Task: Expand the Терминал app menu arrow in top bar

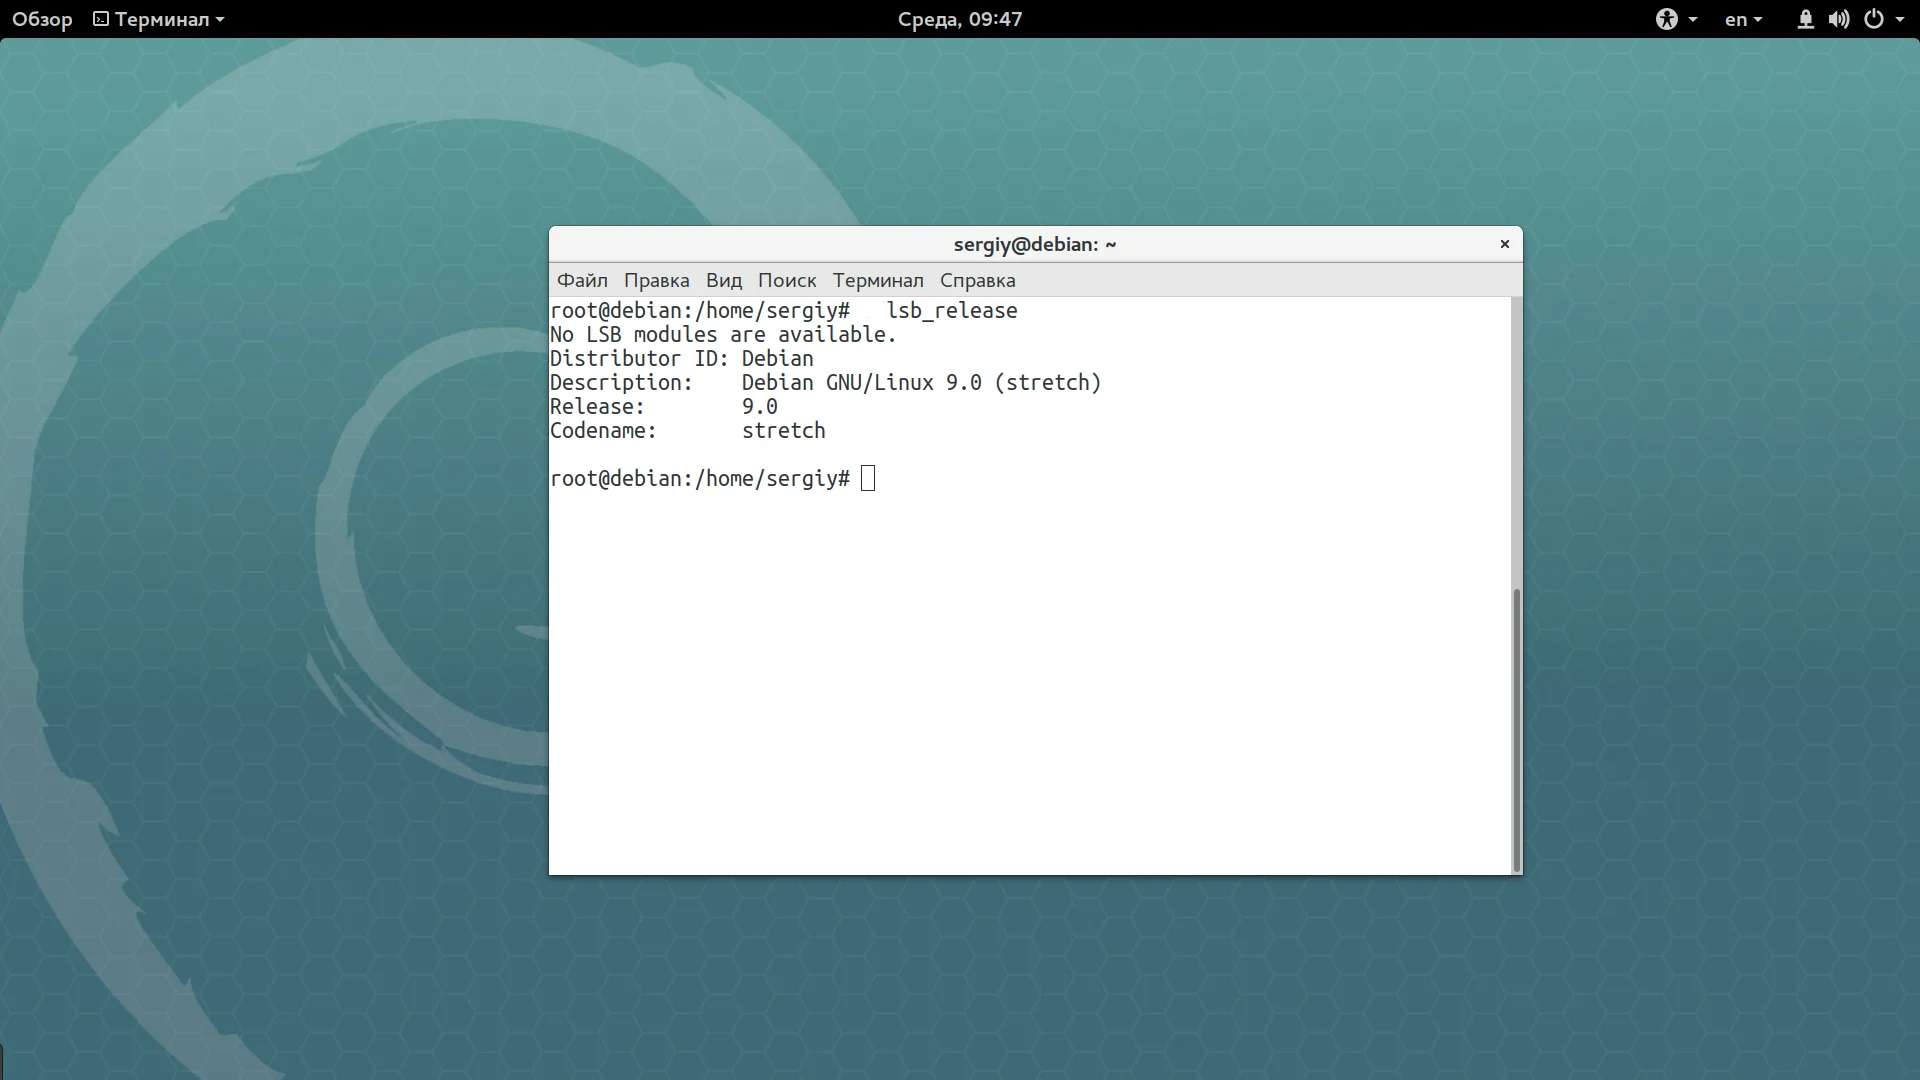Action: [220, 19]
